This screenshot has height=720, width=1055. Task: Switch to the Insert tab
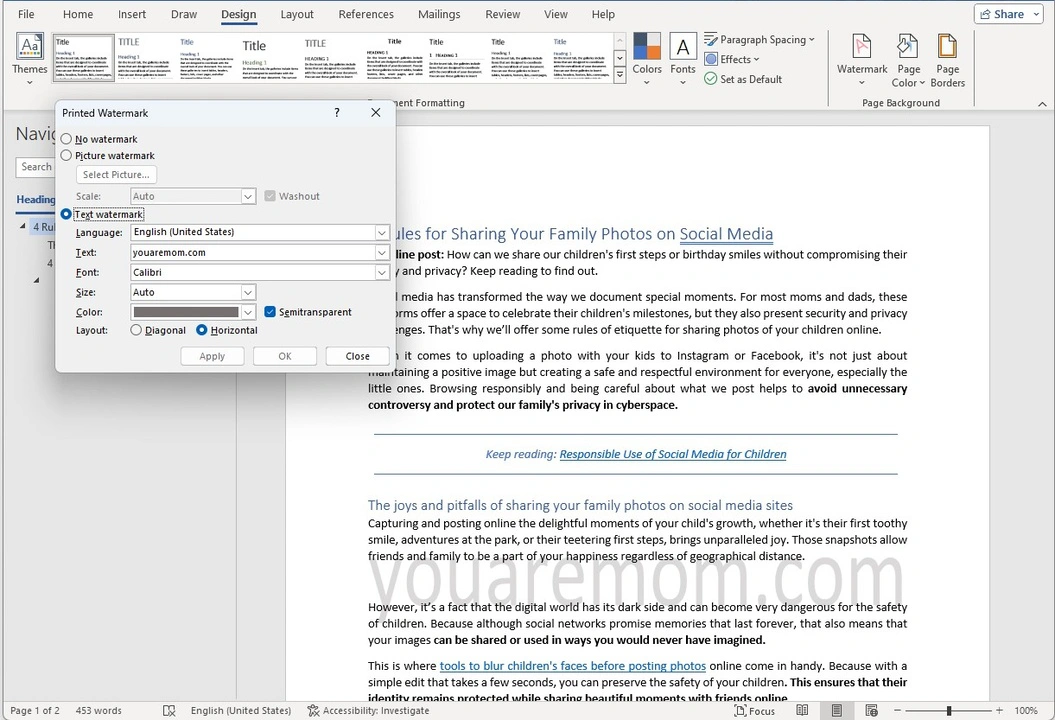(132, 14)
